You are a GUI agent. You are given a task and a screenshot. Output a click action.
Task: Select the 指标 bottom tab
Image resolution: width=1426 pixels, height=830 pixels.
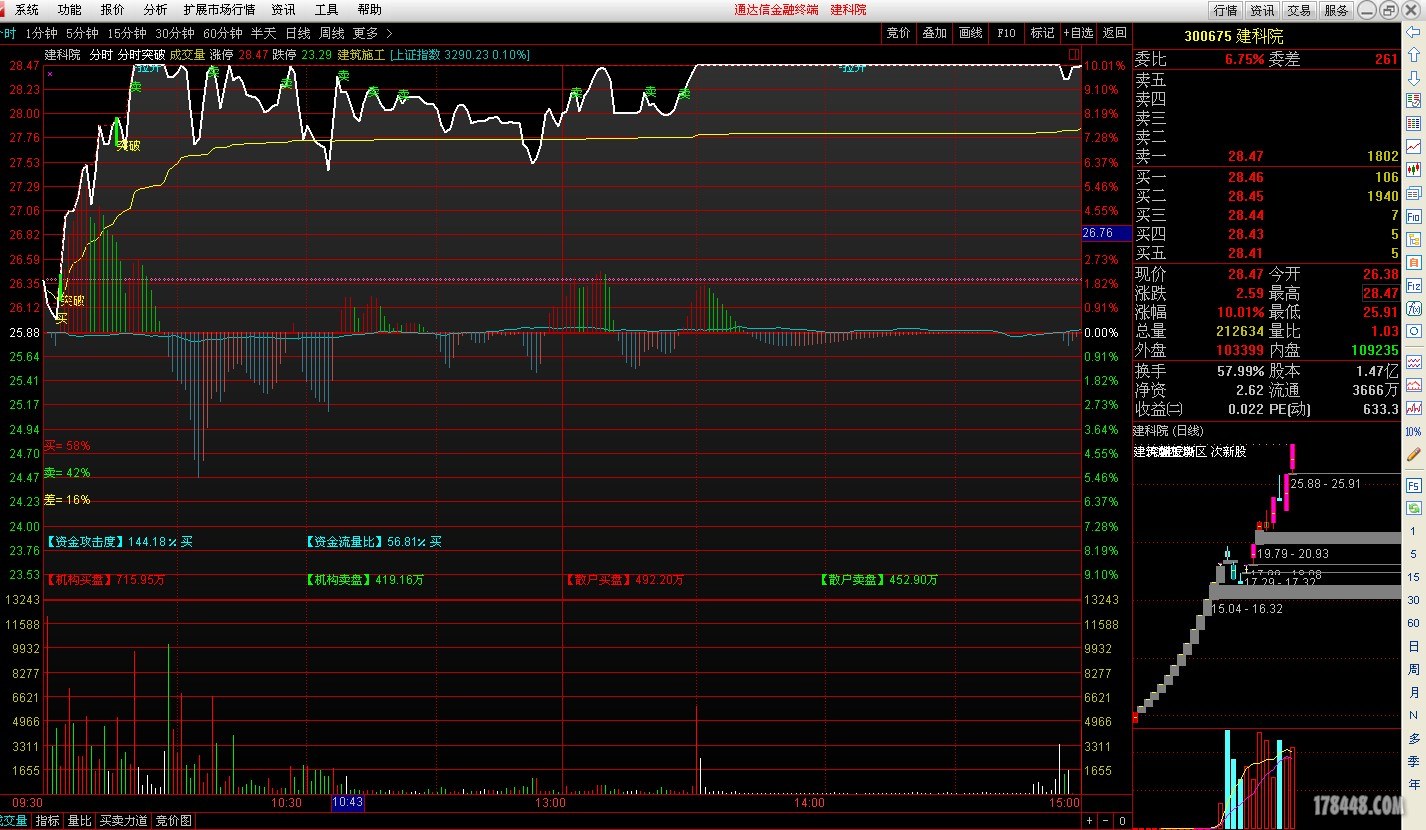(48, 821)
